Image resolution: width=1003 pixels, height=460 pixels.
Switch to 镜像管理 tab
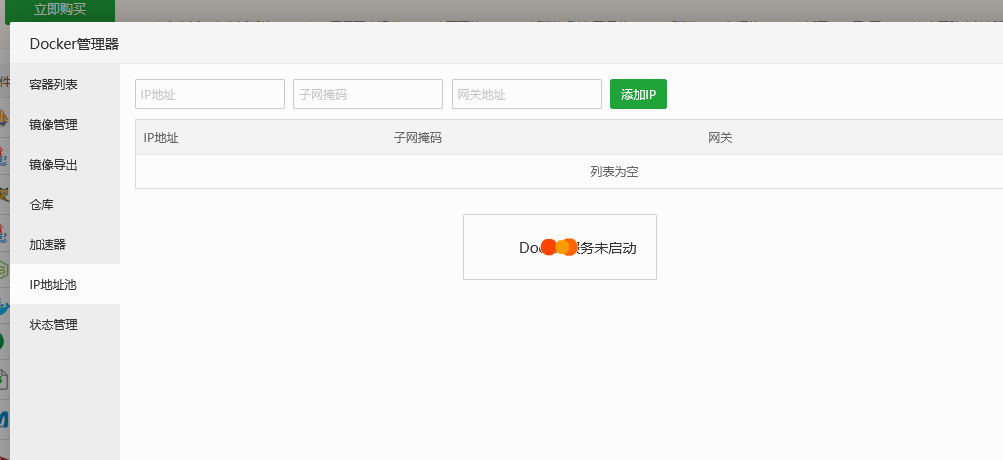coord(65,125)
